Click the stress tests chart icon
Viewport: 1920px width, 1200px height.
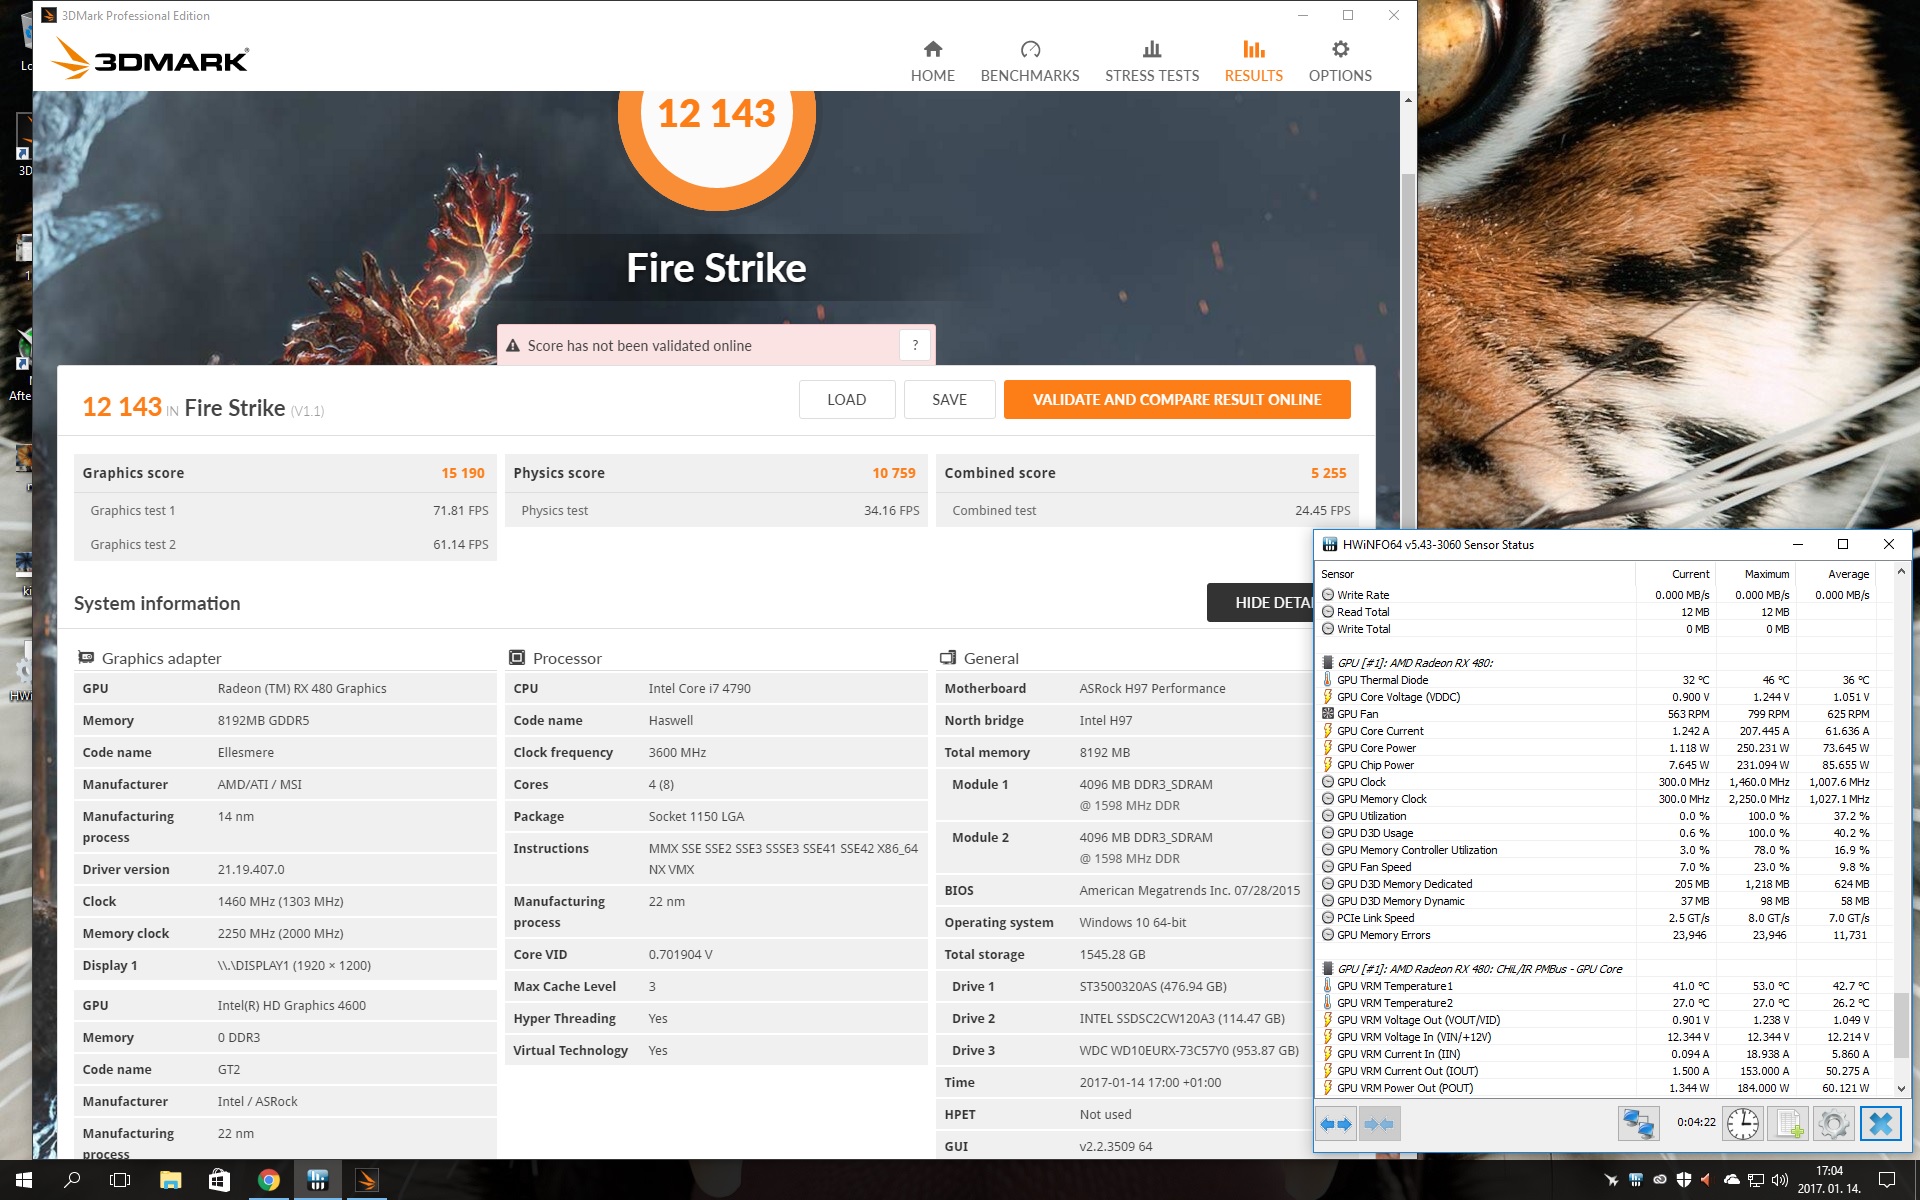(1152, 49)
